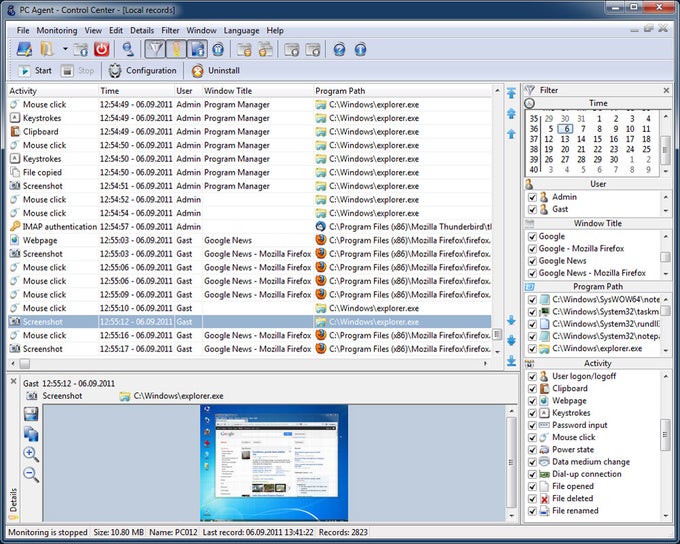Click the single down arrow navigation icon

tap(511, 320)
